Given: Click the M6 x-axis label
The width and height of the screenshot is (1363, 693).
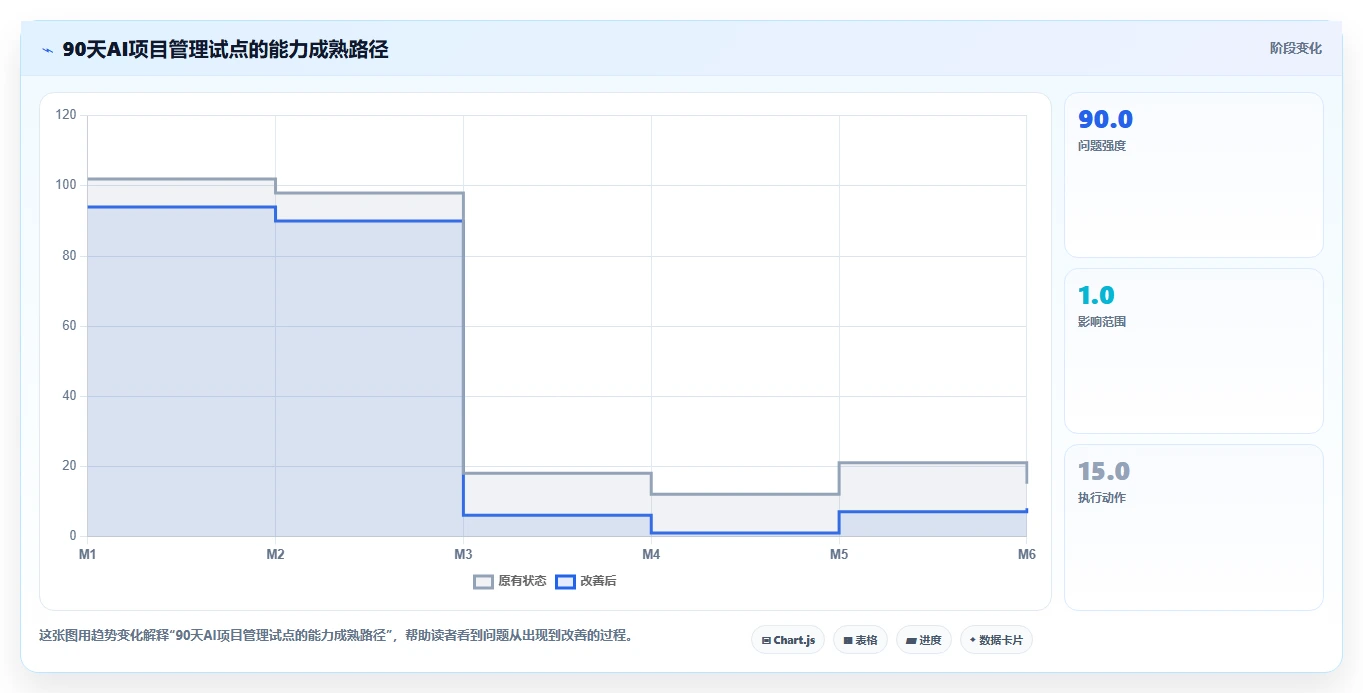Looking at the screenshot, I should 1027,554.
